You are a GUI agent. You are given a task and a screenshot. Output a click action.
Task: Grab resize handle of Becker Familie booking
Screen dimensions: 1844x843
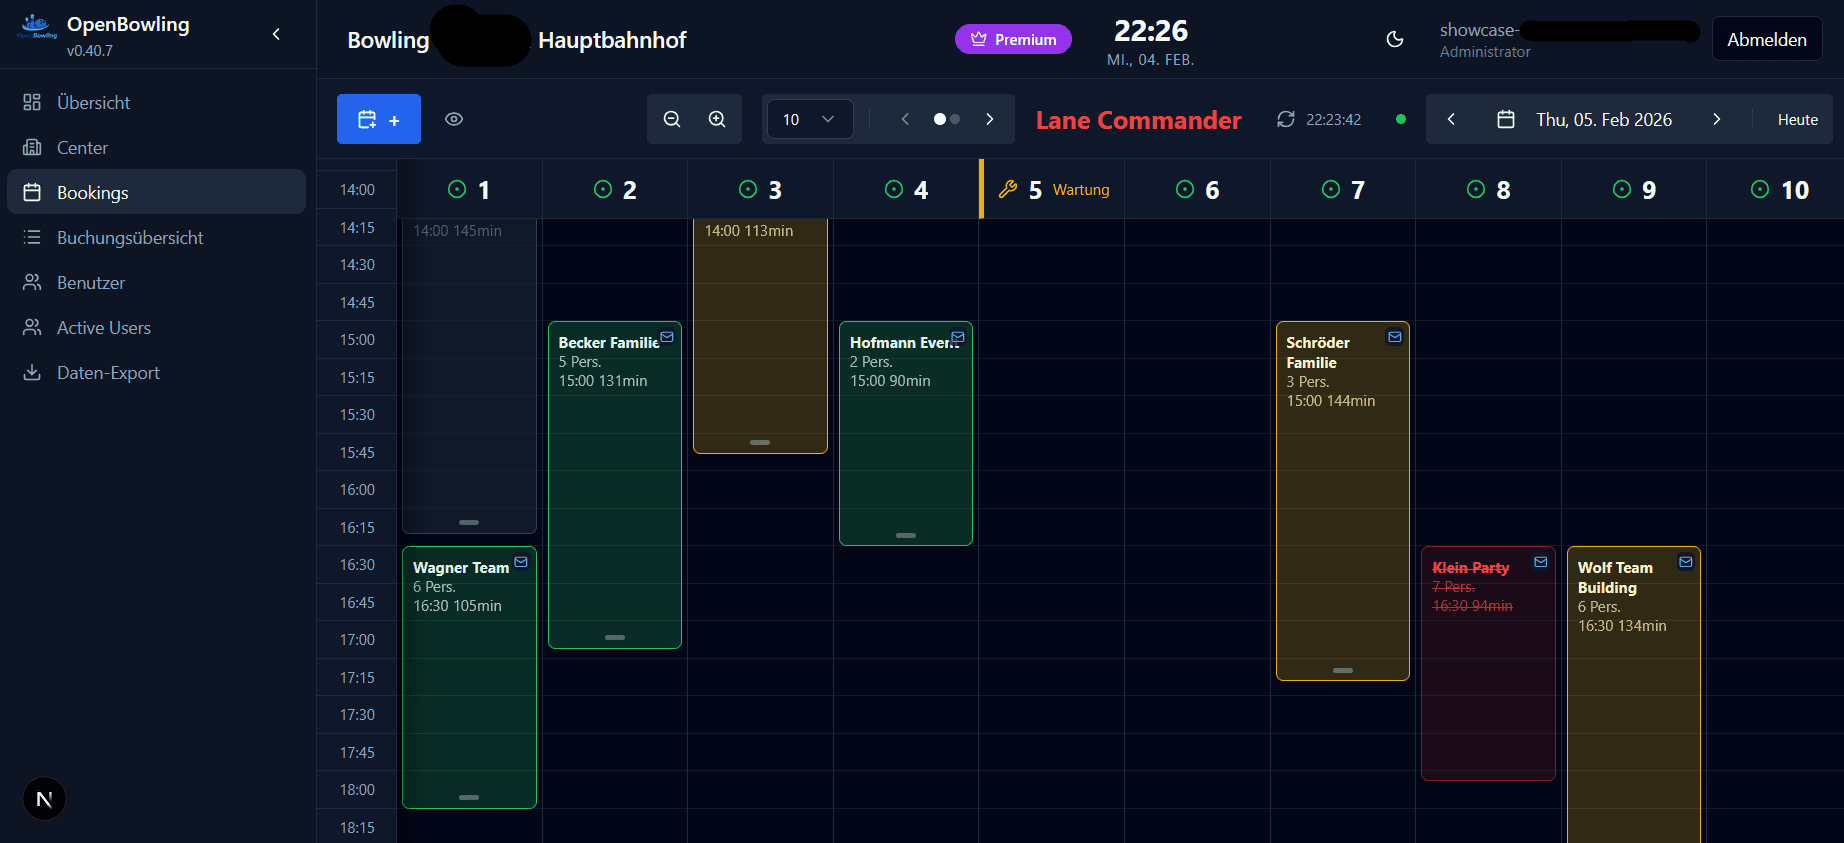click(615, 637)
